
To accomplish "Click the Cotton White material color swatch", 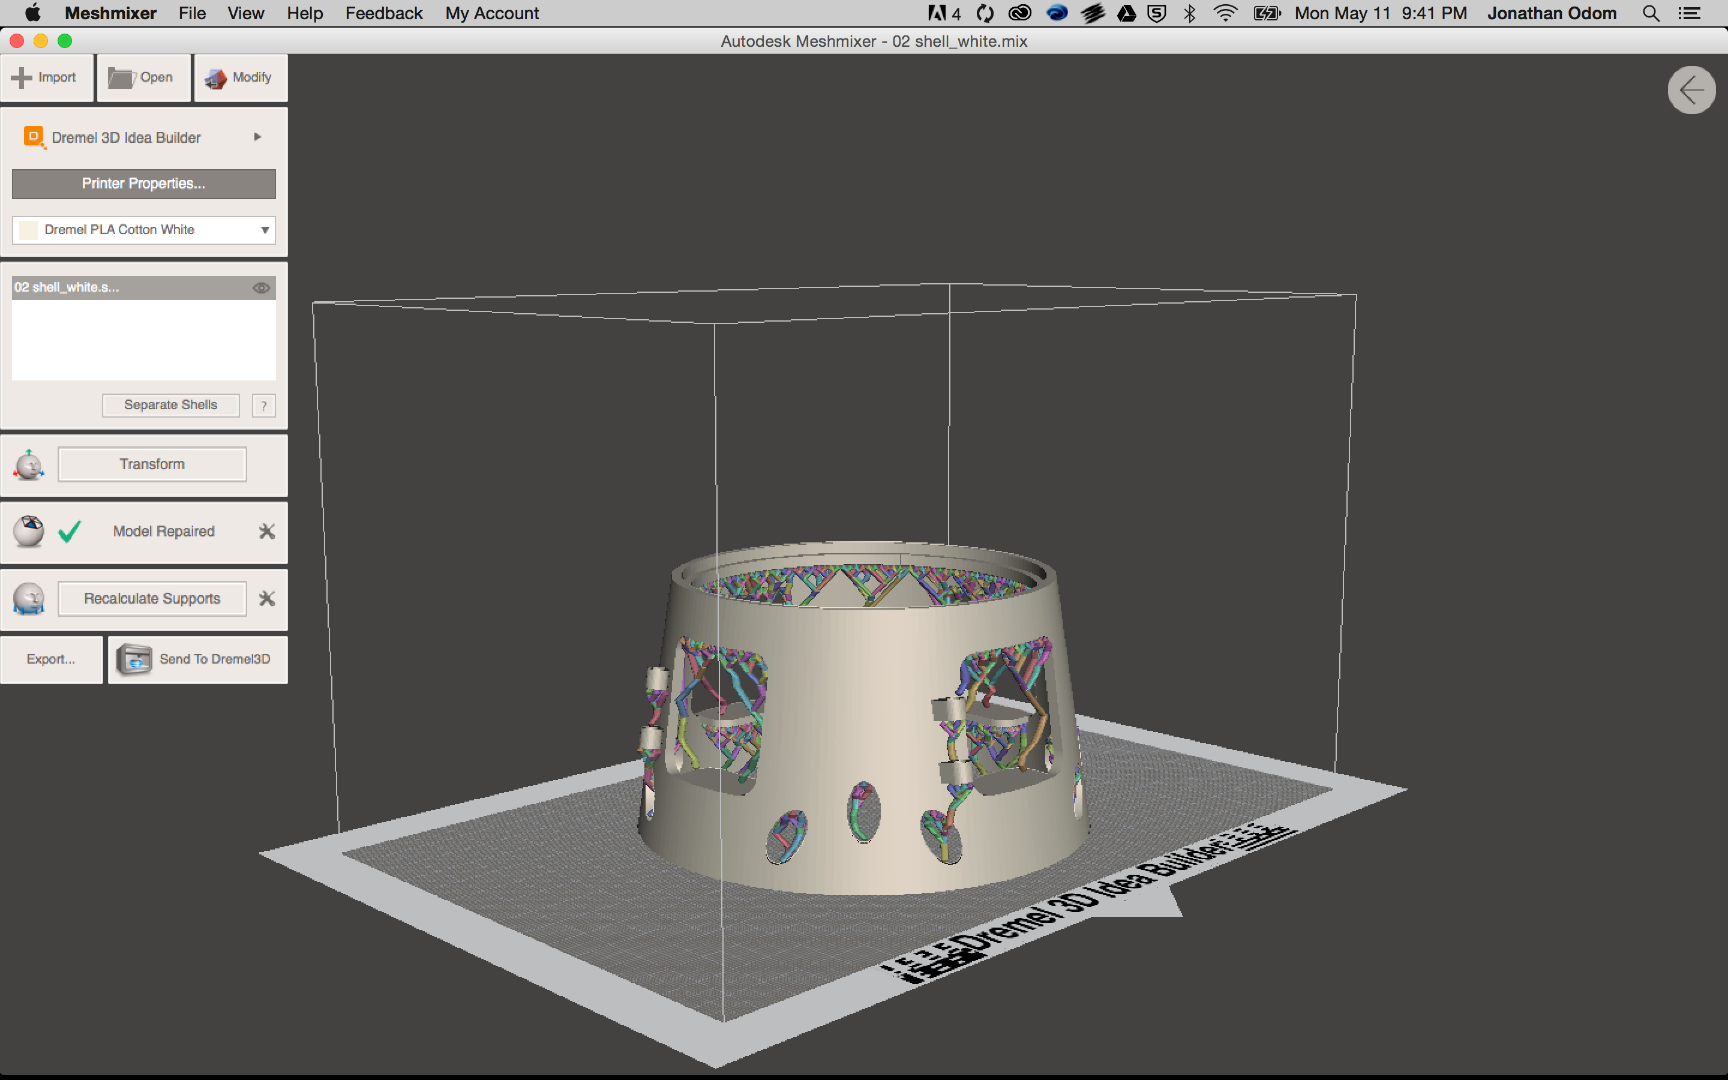I will pyautogui.click(x=28, y=230).
